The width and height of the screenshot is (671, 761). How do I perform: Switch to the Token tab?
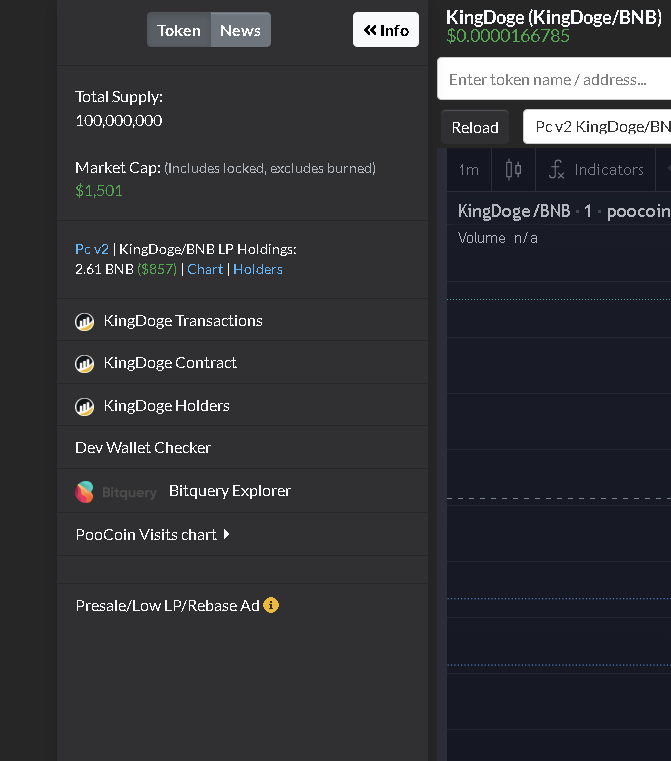tap(179, 30)
